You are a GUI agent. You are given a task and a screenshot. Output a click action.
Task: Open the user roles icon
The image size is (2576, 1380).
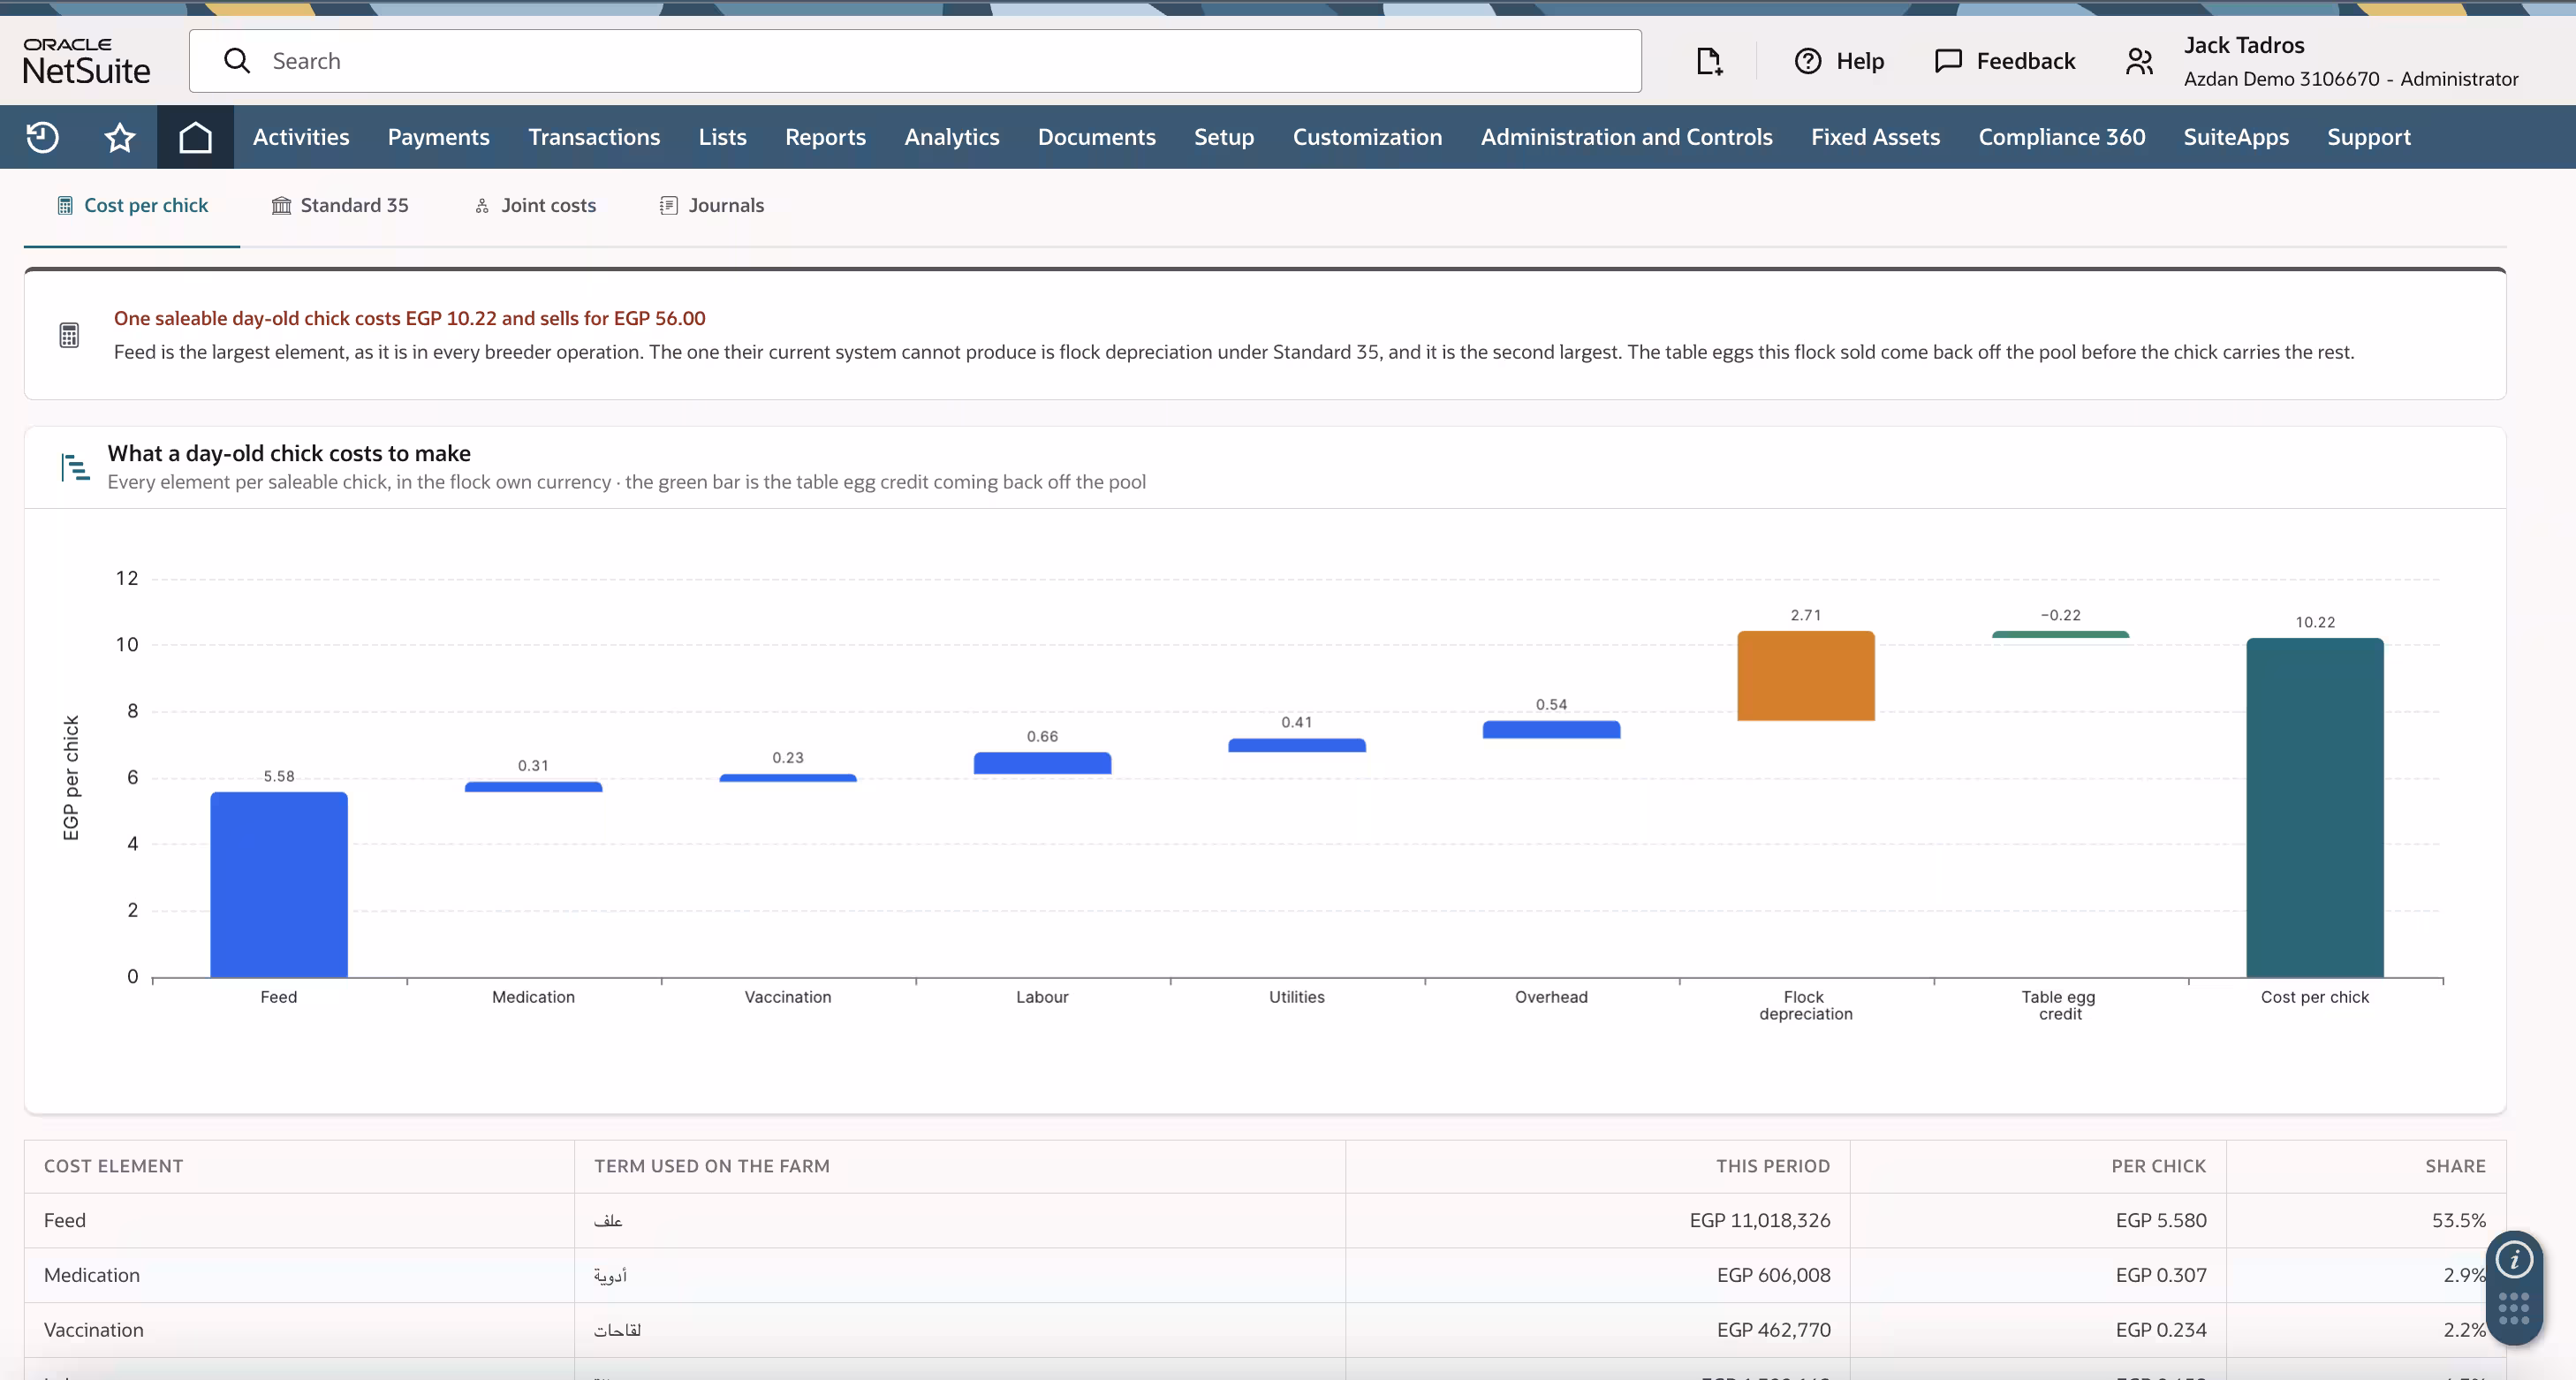point(2139,61)
